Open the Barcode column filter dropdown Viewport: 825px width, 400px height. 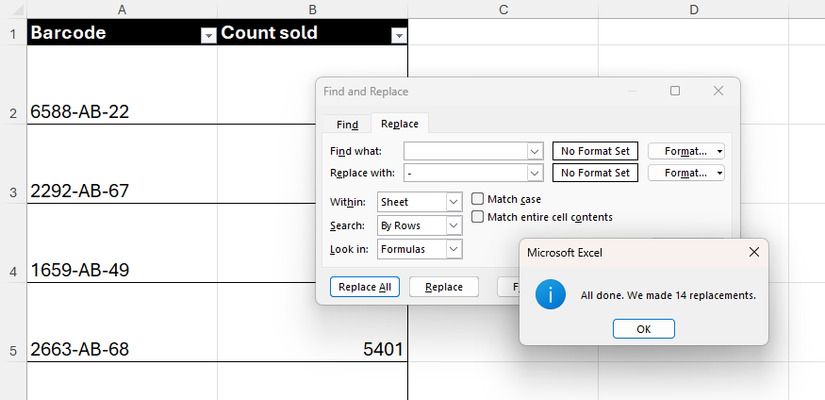pyautogui.click(x=209, y=36)
